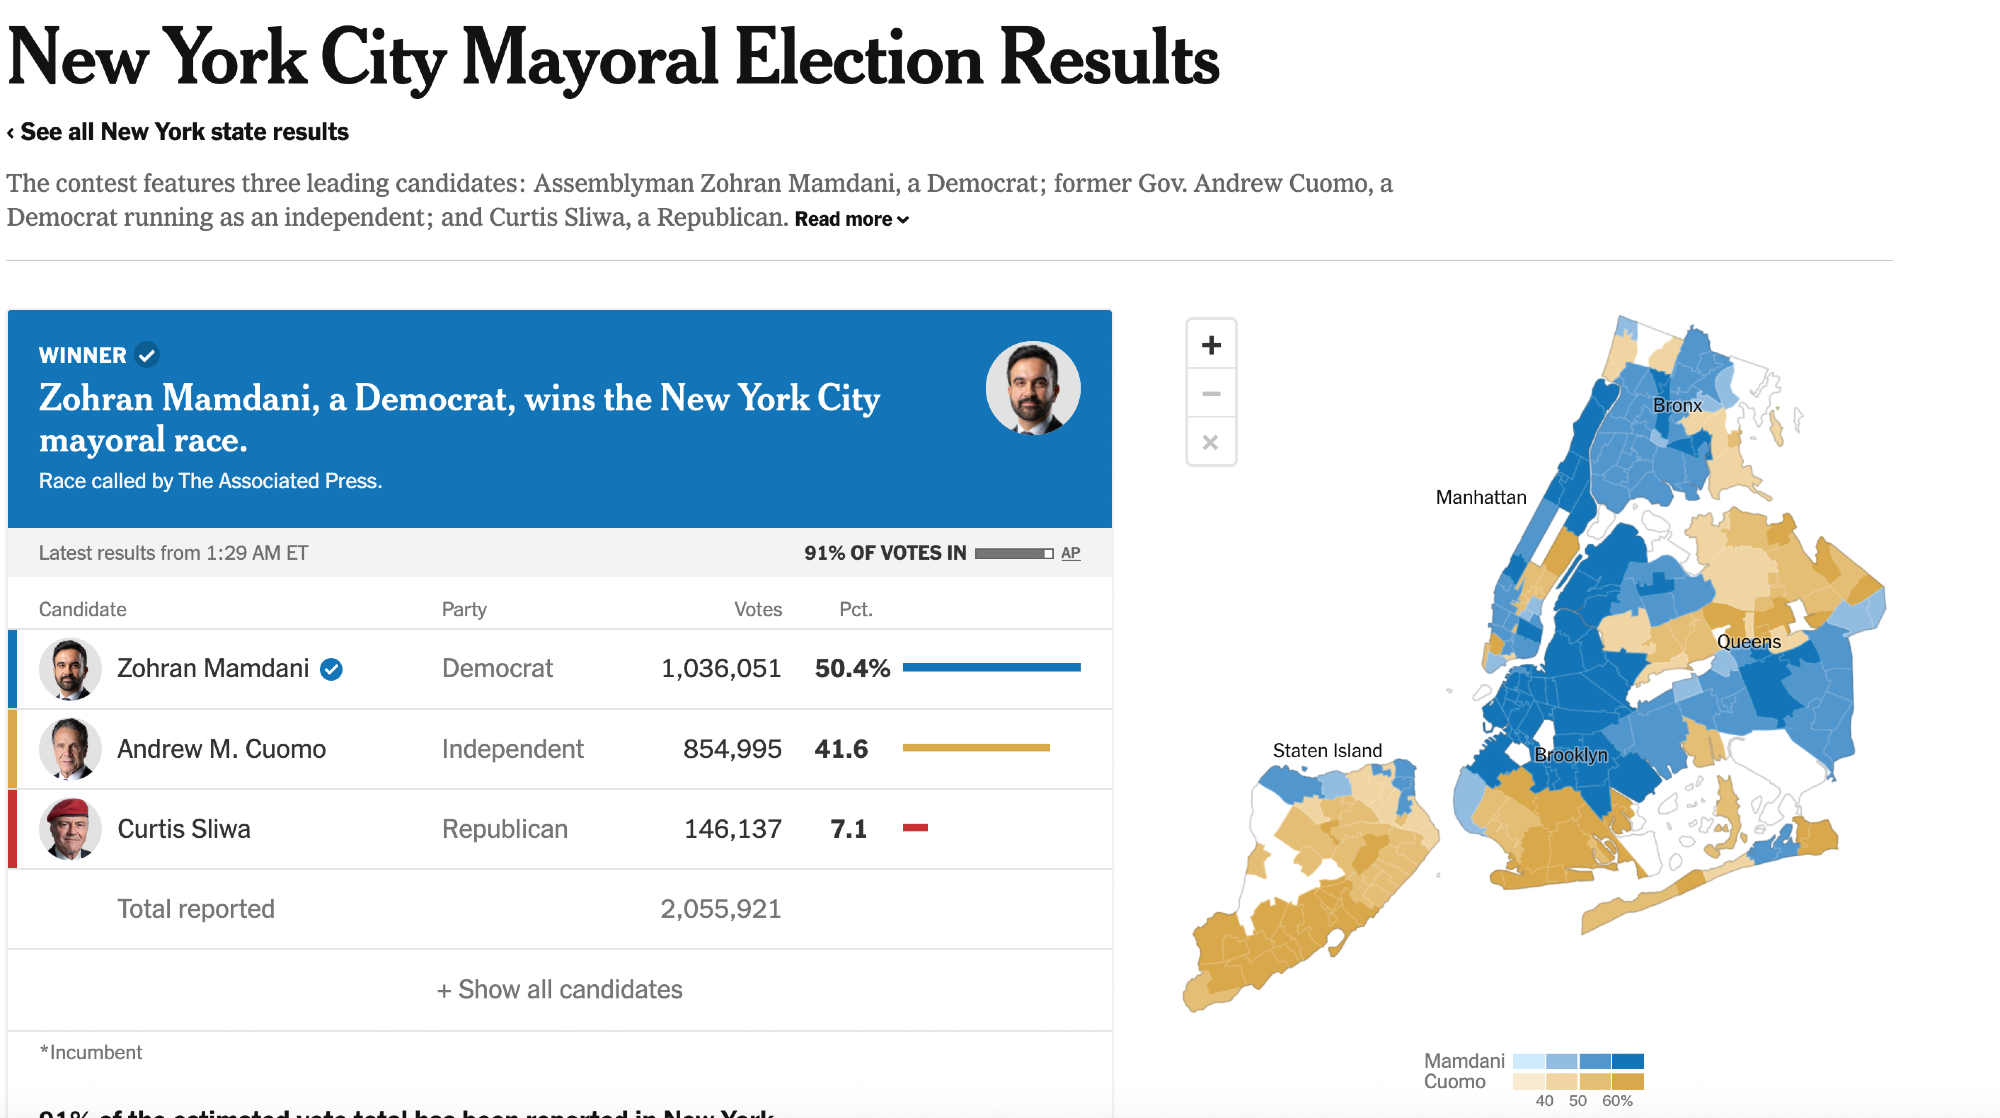The height and width of the screenshot is (1118, 2000).
Task: Zoom out of the map with minus button
Action: (1211, 394)
